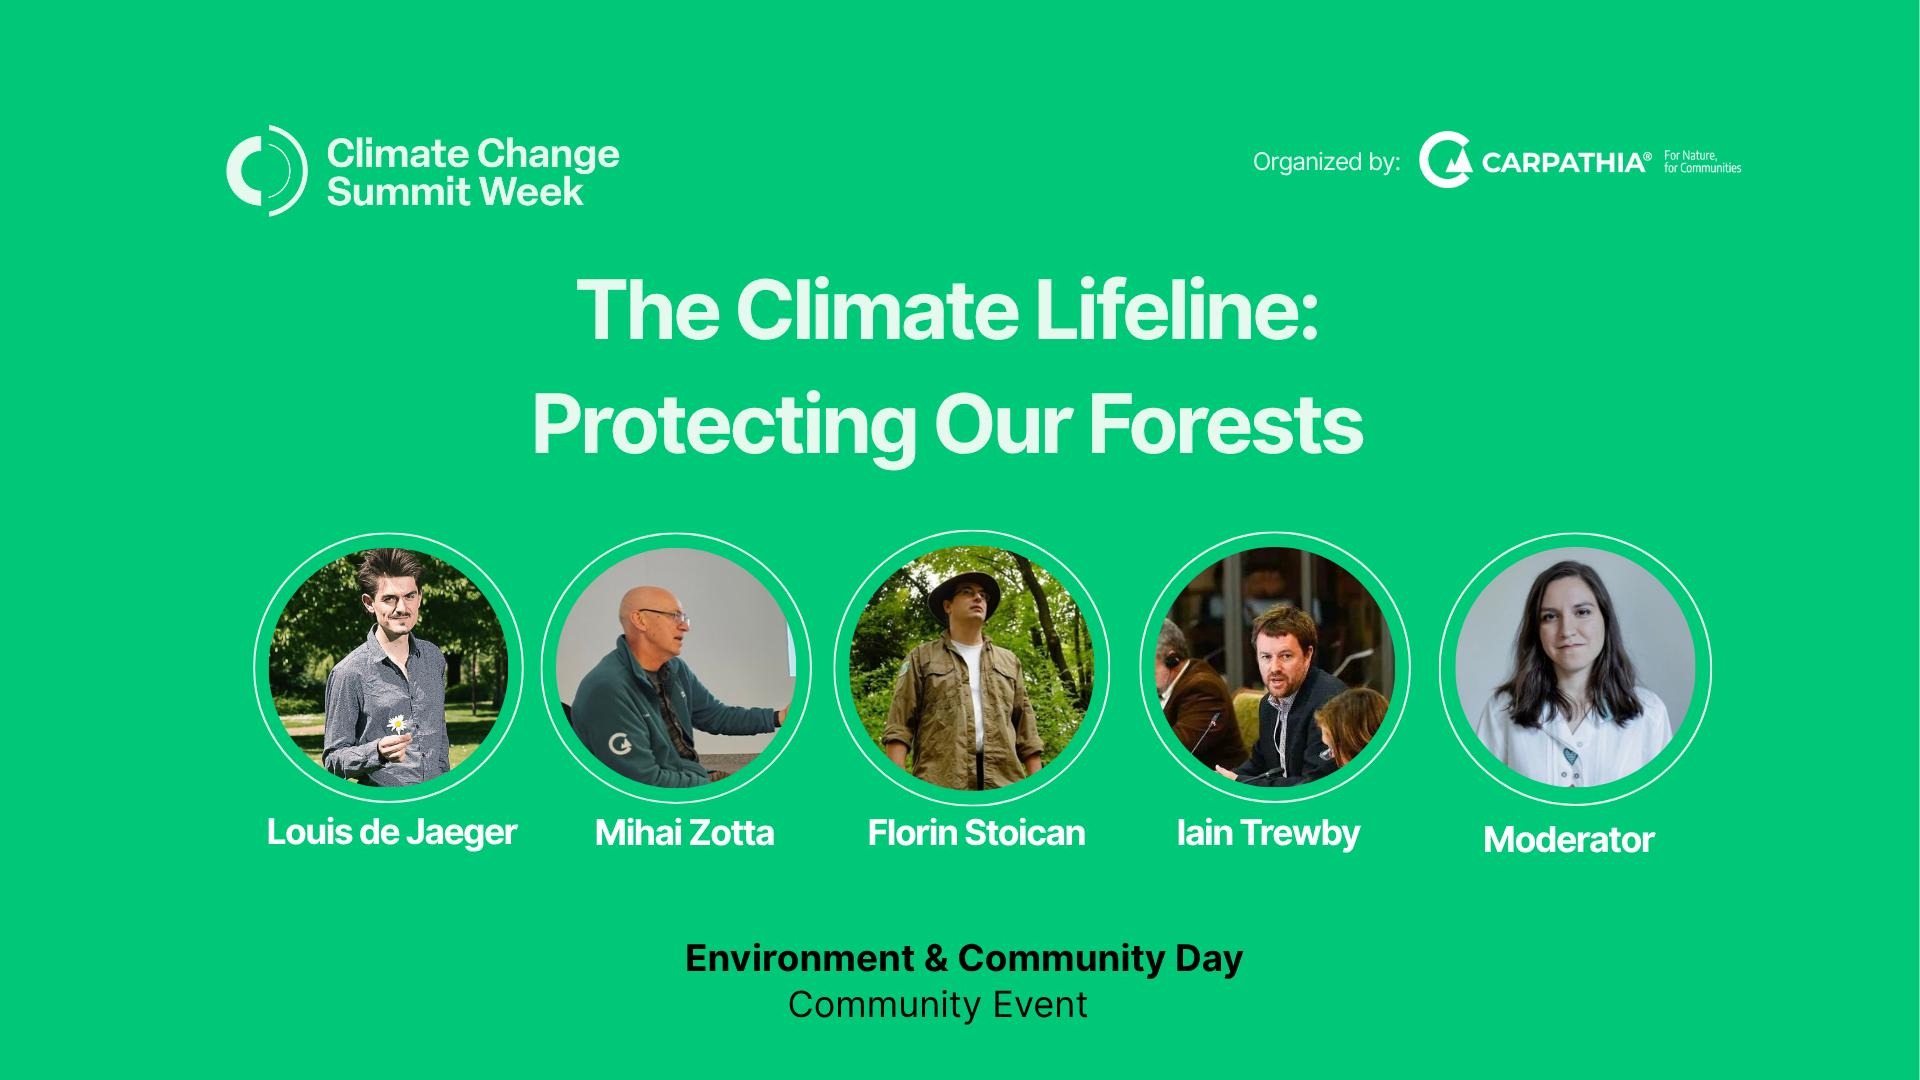Click the Carpathia mountain logo icon
Screen dimensions: 1920x1080
tap(1445, 160)
